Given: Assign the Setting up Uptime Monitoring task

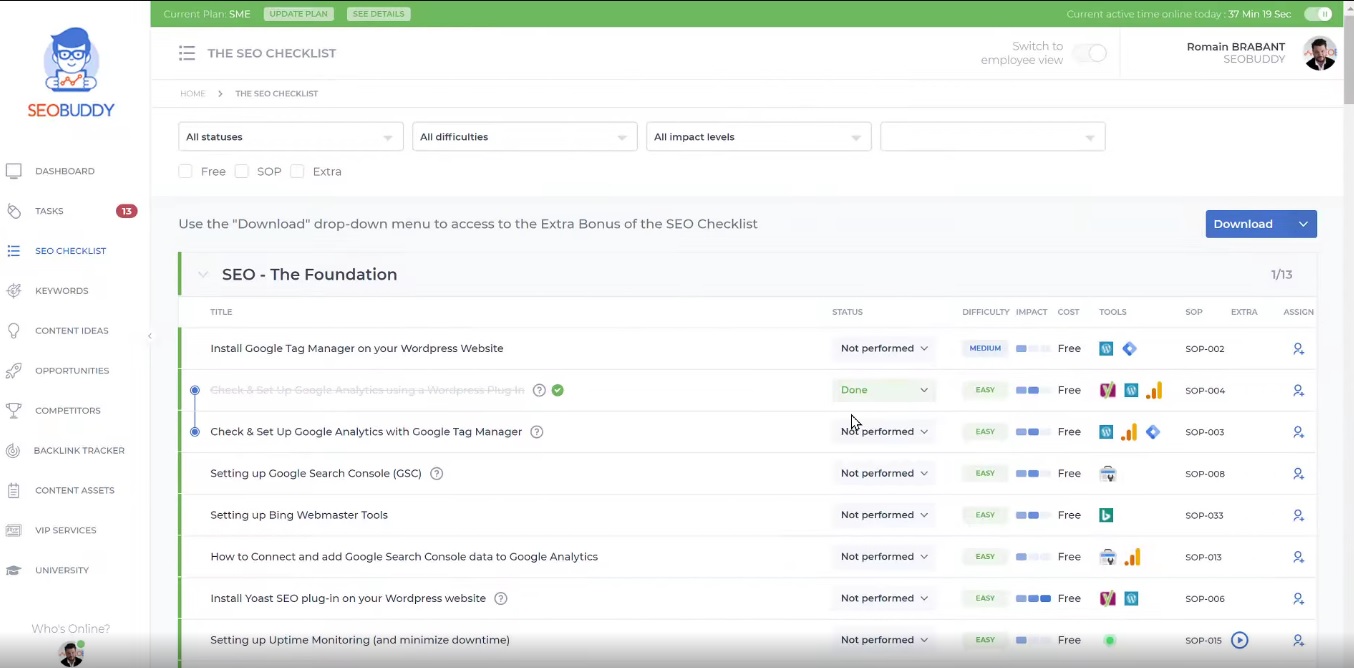Looking at the screenshot, I should (1298, 640).
